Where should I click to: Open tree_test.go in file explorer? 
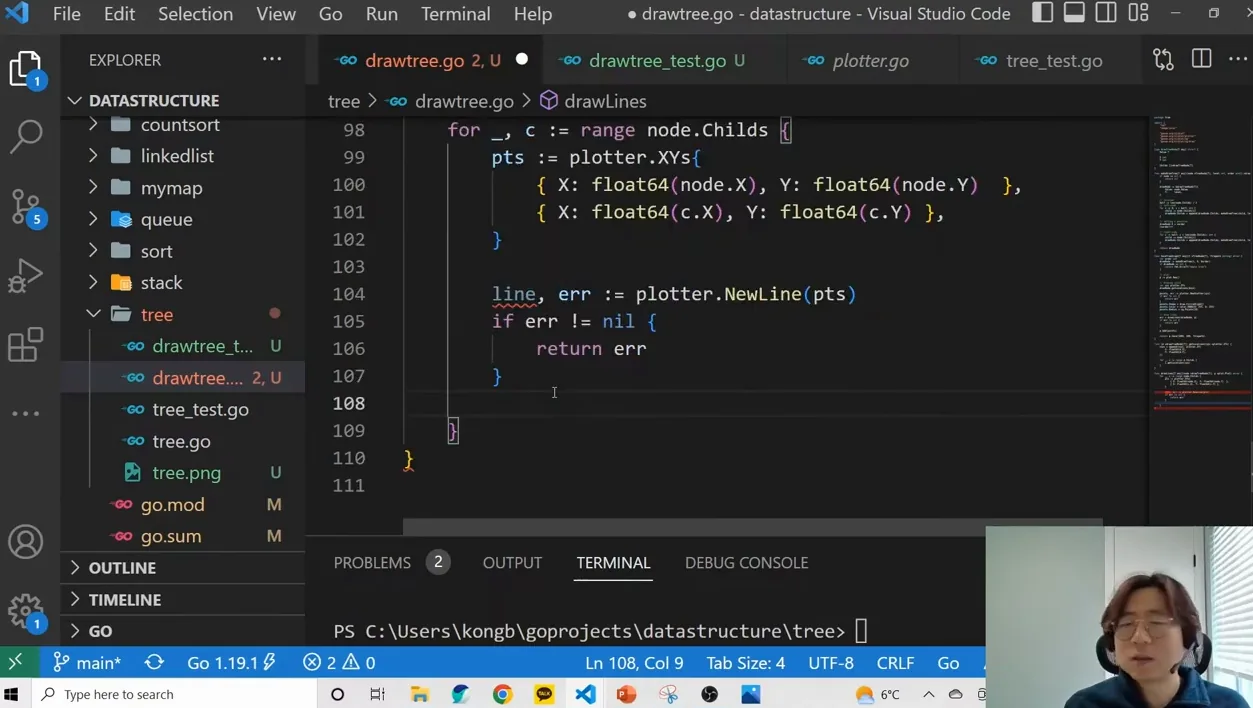183,409
